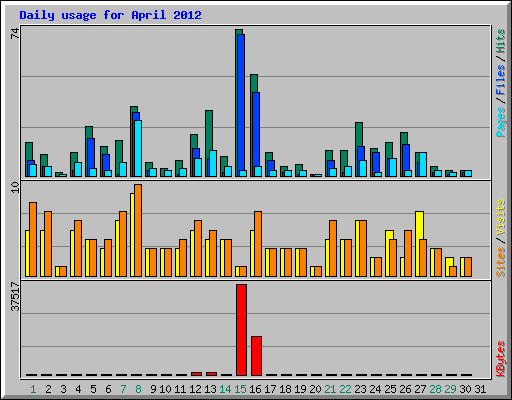Click the orange Sites bar for day 16
Viewport: 512px width, 400px height.
click(258, 244)
